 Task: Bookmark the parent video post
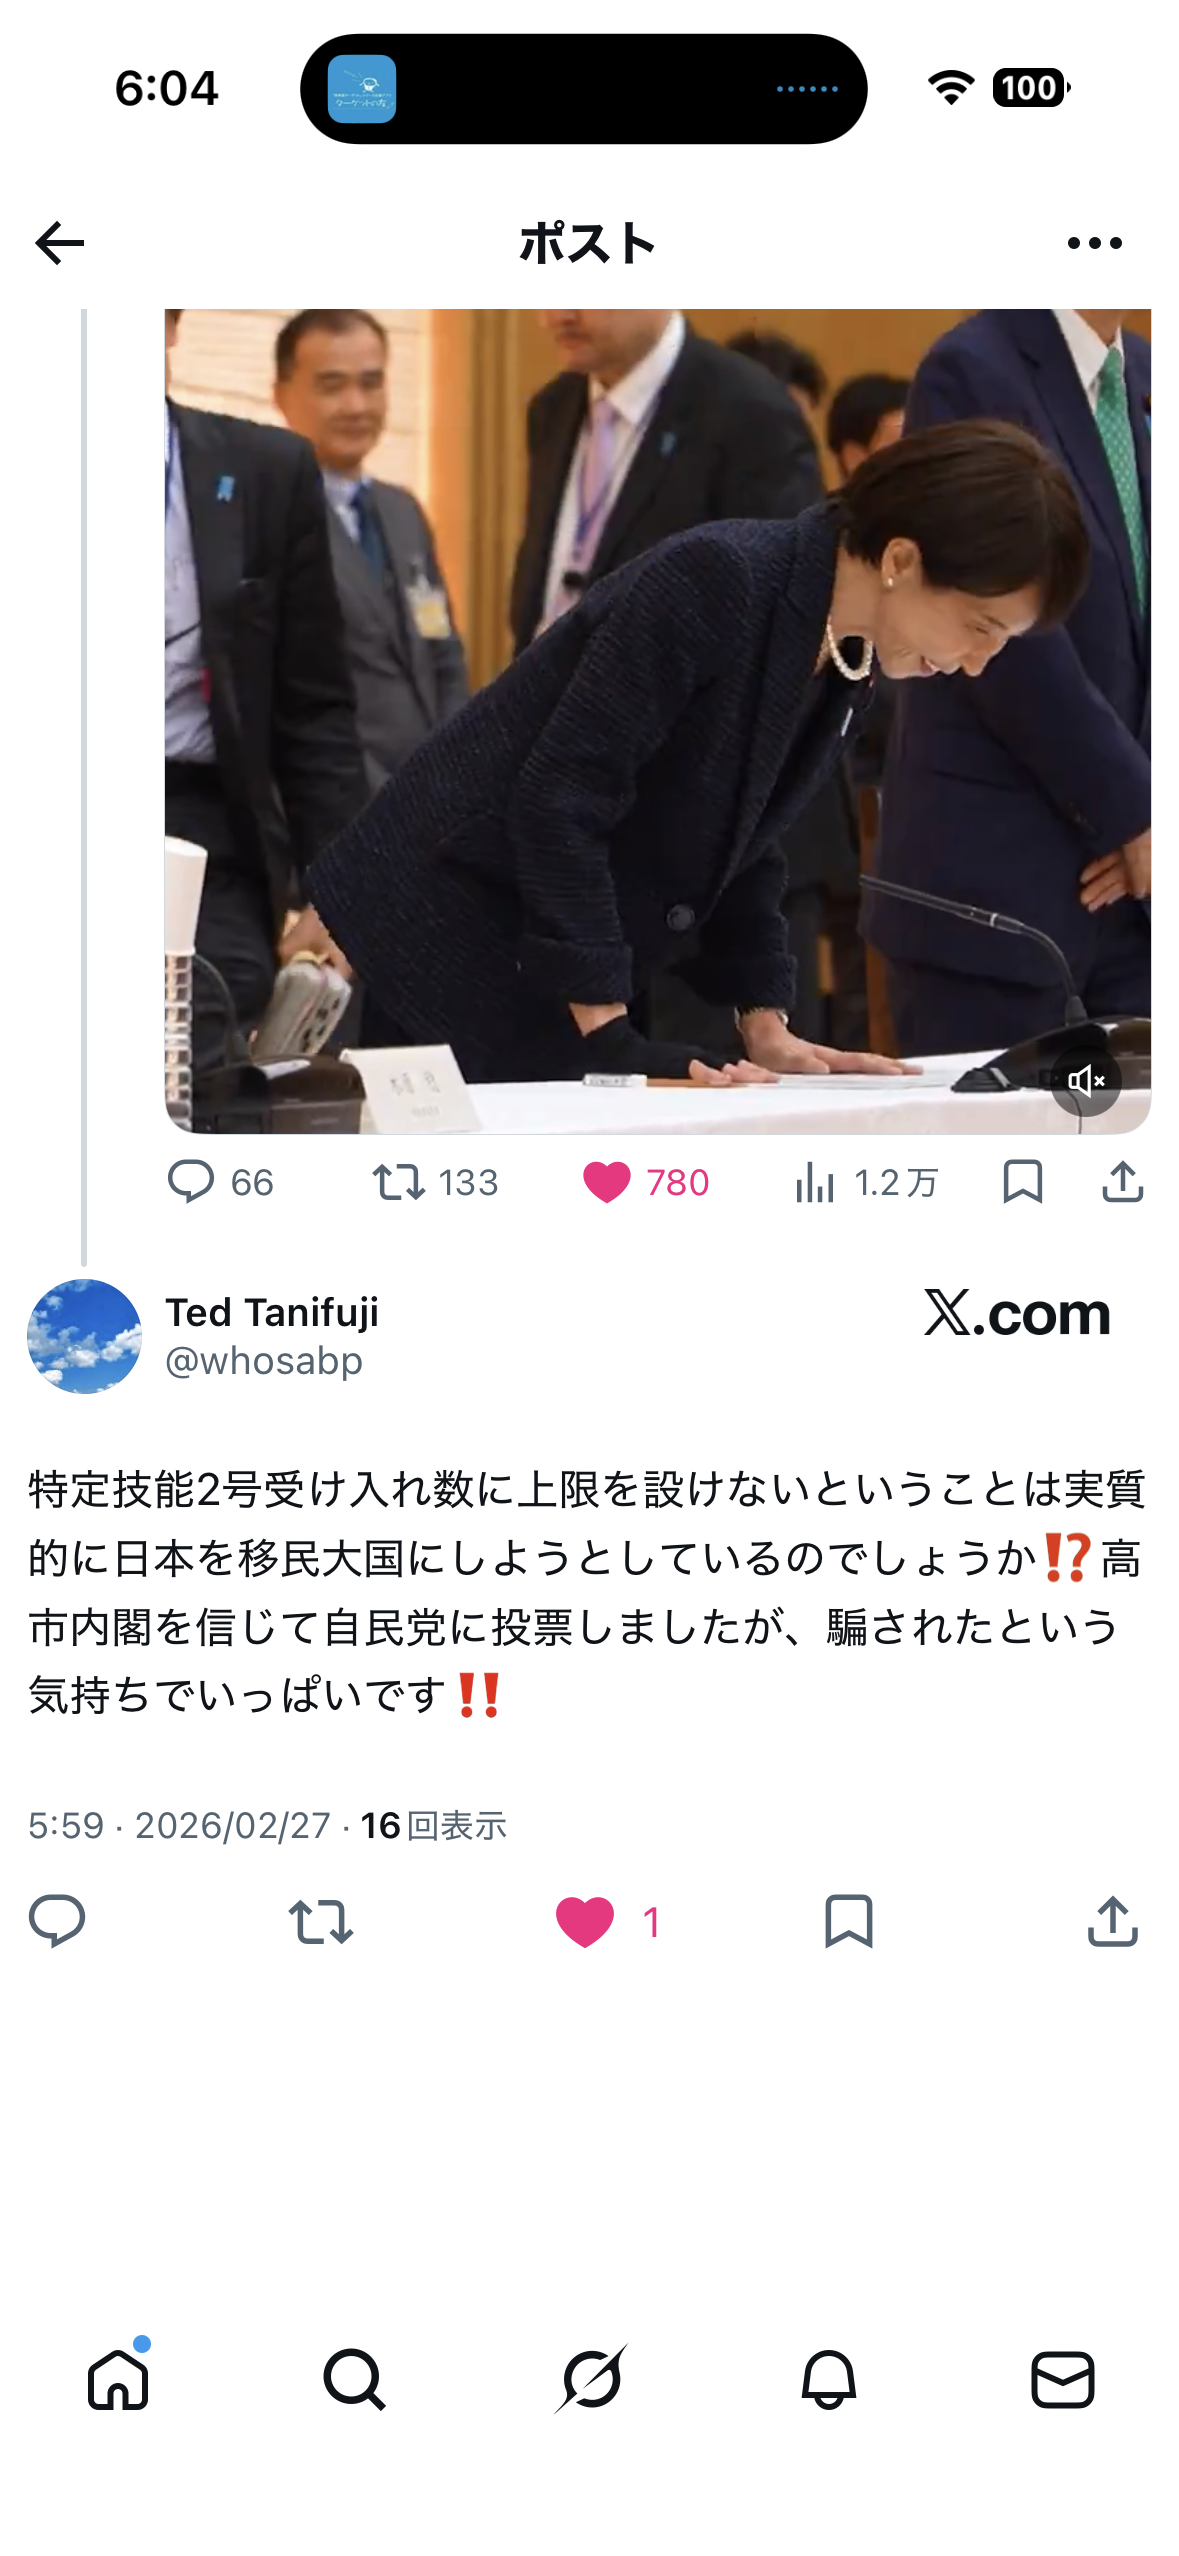click(1022, 1182)
